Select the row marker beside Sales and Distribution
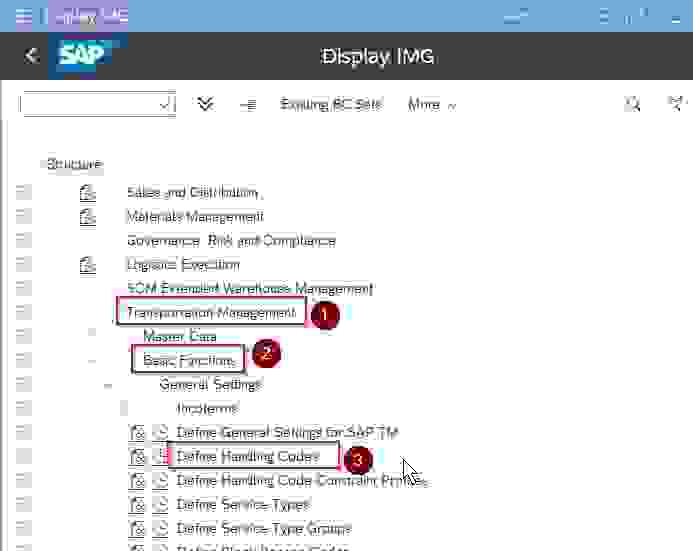Screen dimensions: 693x551 (23, 193)
